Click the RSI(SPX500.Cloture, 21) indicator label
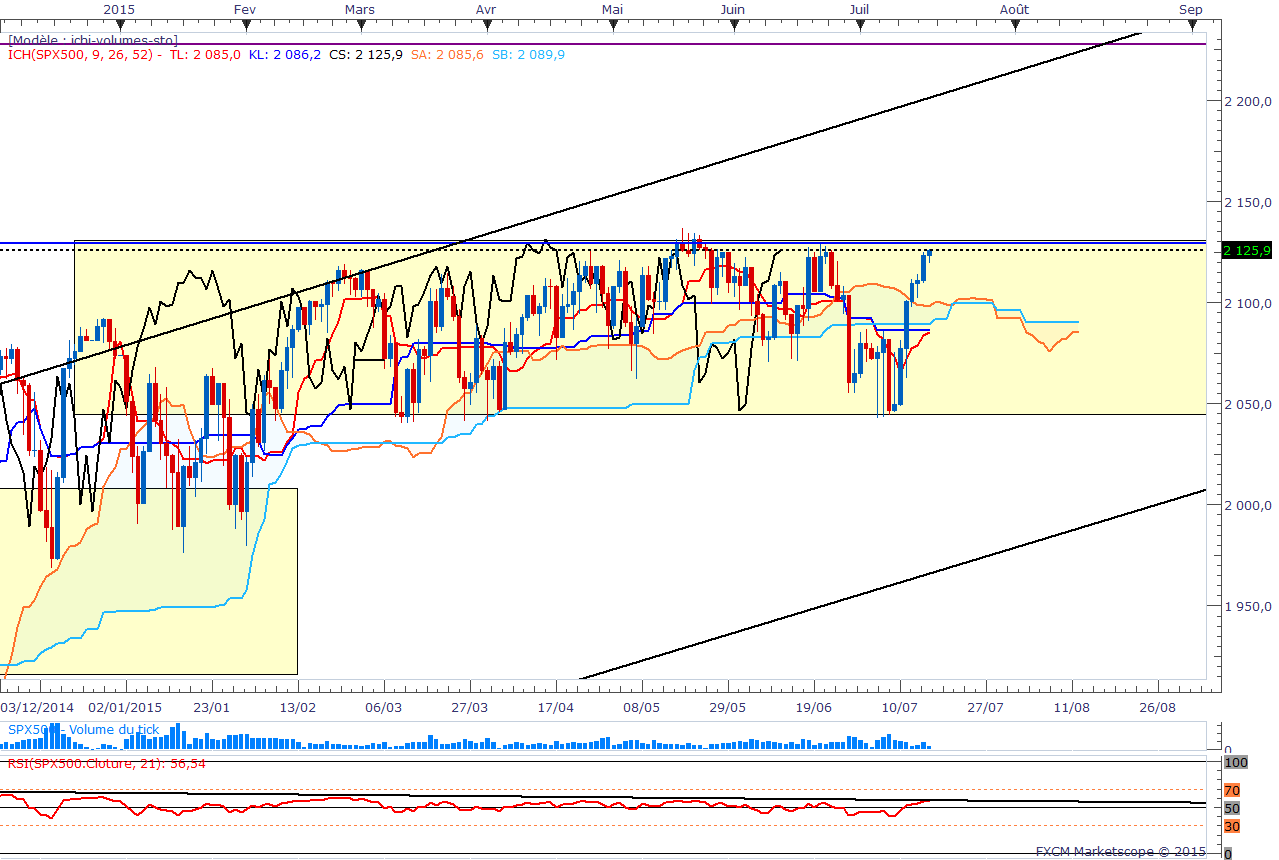 [107, 763]
